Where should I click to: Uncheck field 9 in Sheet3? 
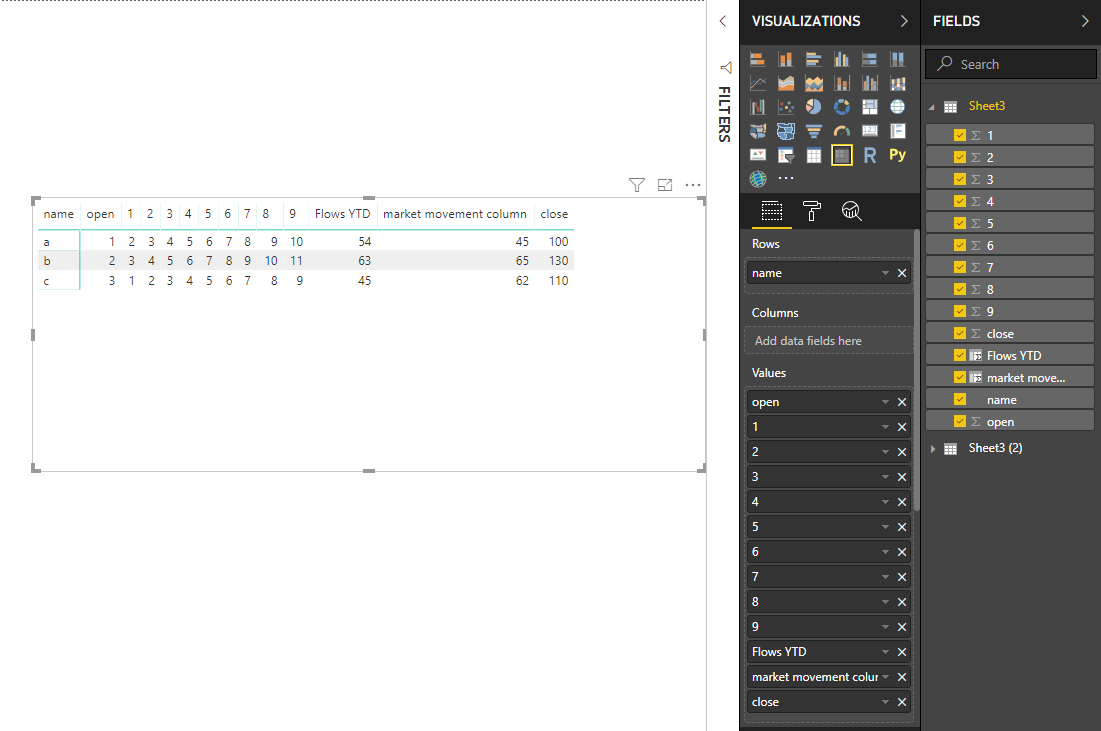coord(960,311)
